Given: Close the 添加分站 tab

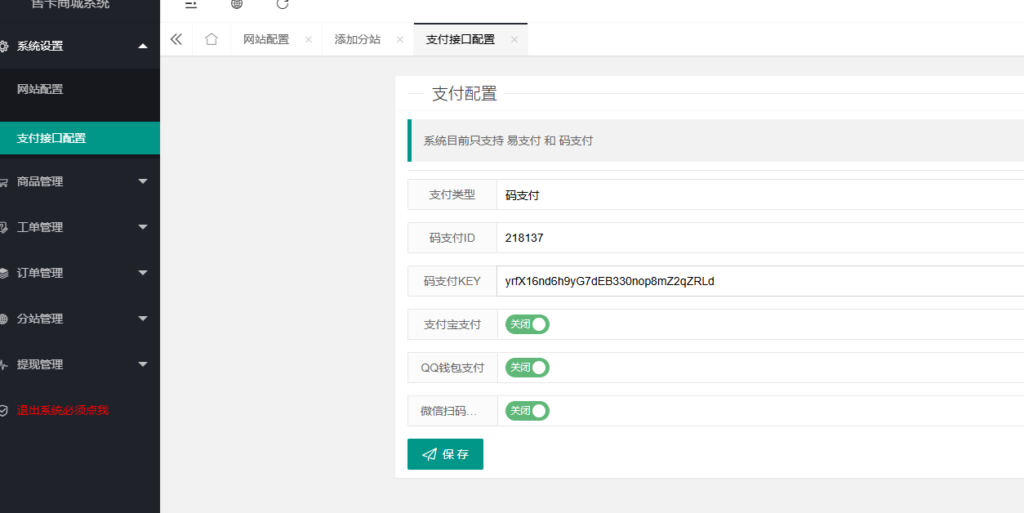Looking at the screenshot, I should 400,40.
